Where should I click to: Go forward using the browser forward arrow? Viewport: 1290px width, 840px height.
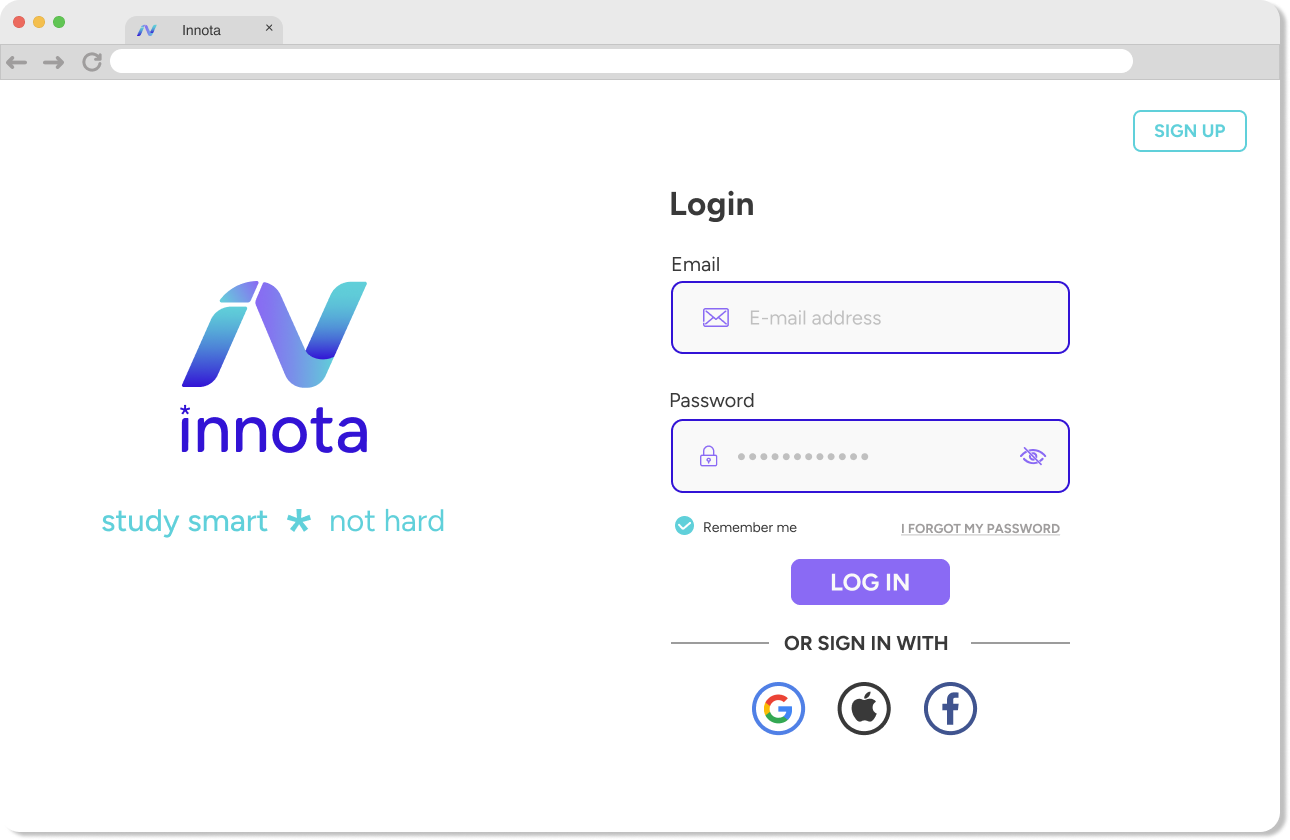click(53, 62)
